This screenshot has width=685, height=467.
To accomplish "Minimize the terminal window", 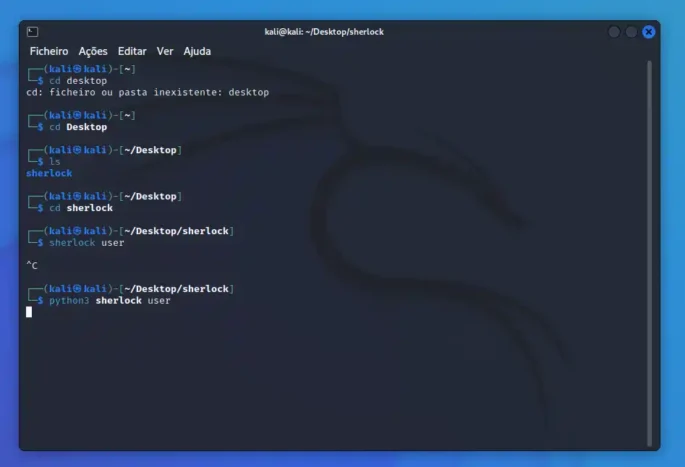I will 614,32.
